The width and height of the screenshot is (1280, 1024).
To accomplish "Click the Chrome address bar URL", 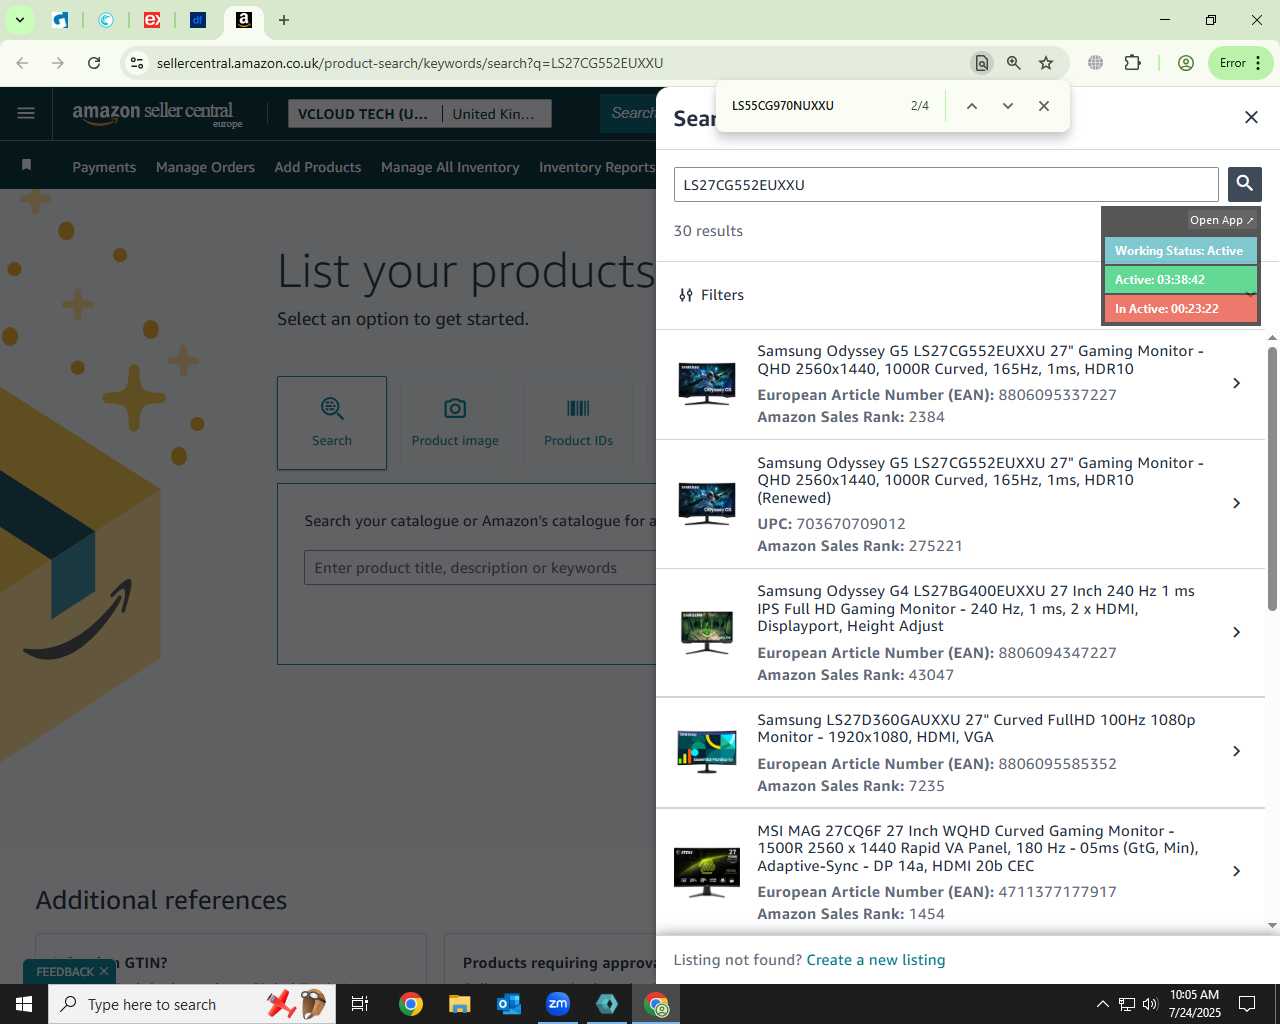I will pyautogui.click(x=410, y=63).
